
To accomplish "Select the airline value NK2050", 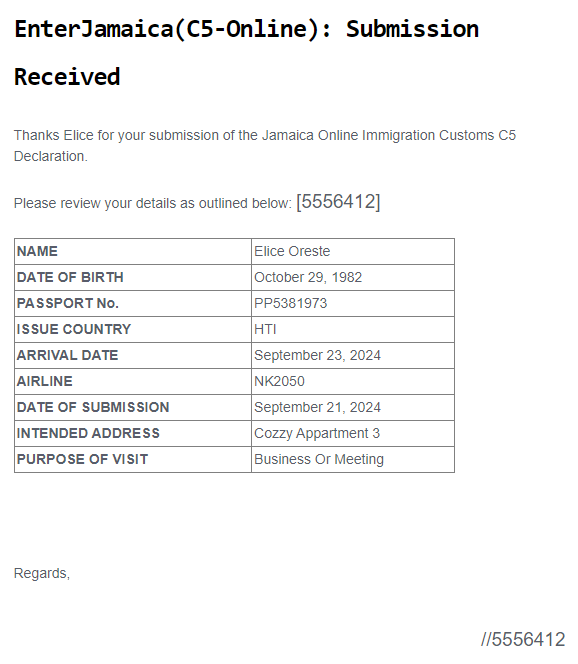I will [x=279, y=381].
